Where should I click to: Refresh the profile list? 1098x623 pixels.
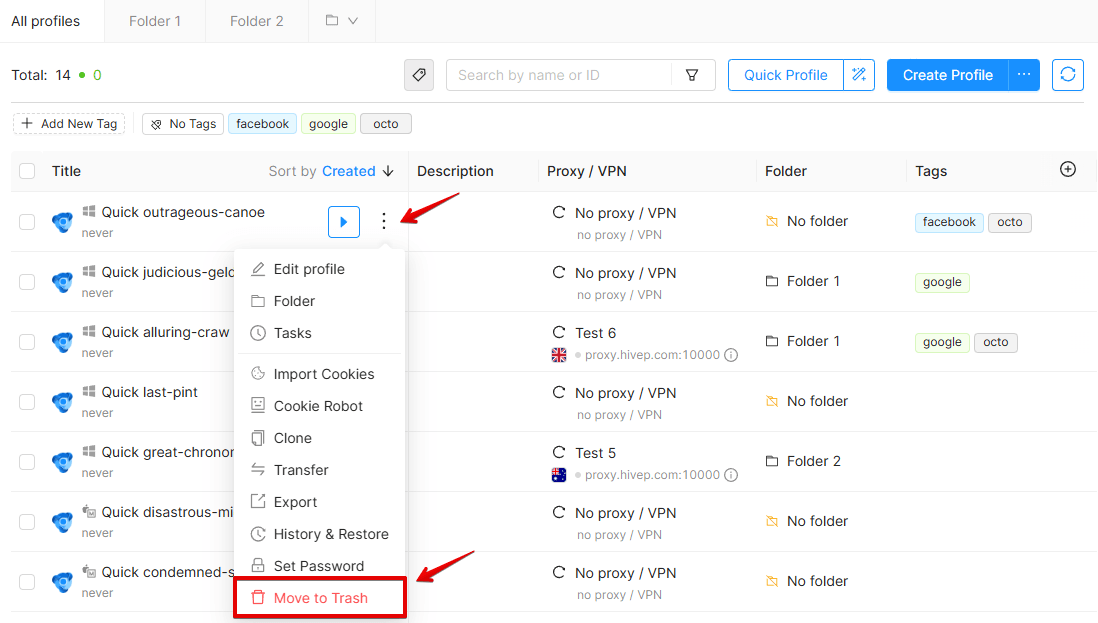1068,75
